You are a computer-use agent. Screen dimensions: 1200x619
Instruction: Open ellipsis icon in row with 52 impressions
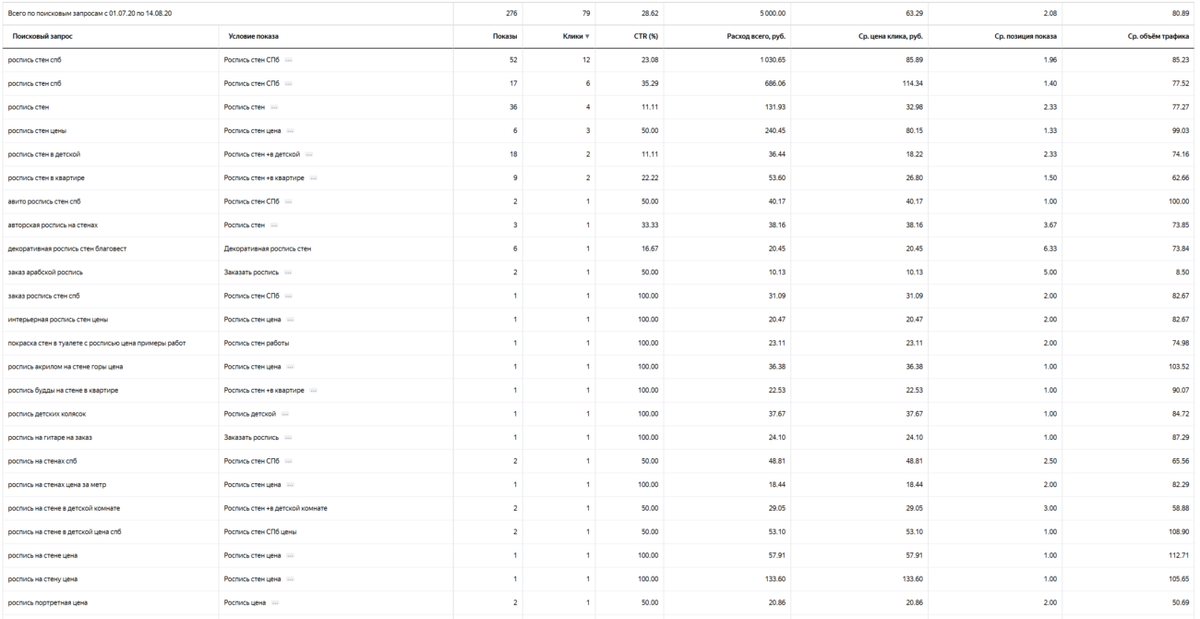click(288, 60)
